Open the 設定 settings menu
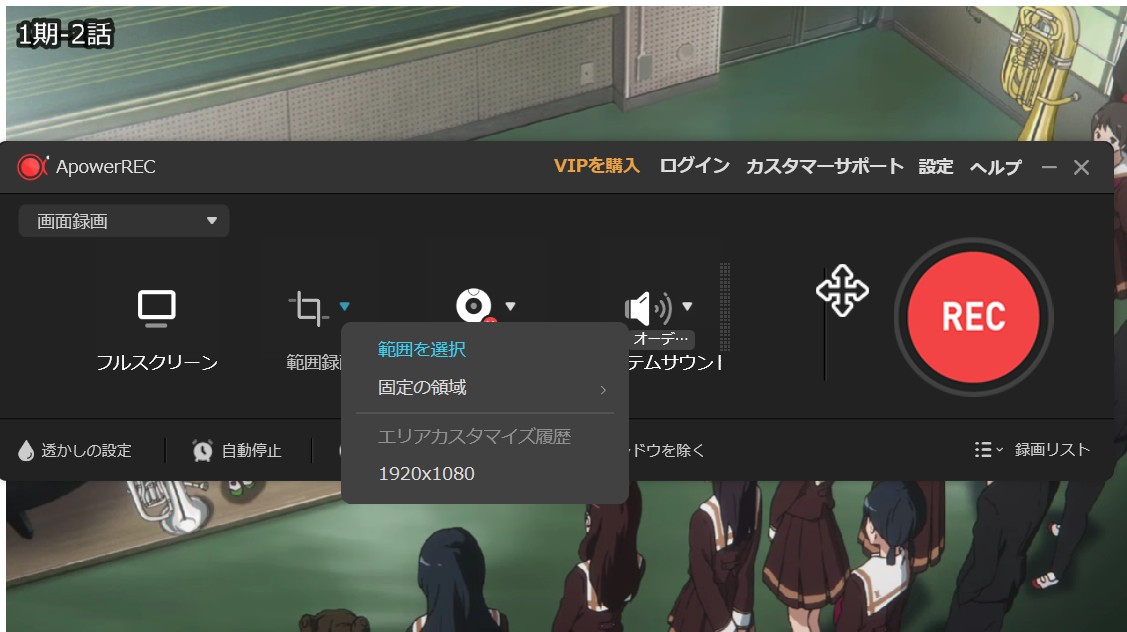Viewport: 1127px width, 632px height. pos(936,167)
